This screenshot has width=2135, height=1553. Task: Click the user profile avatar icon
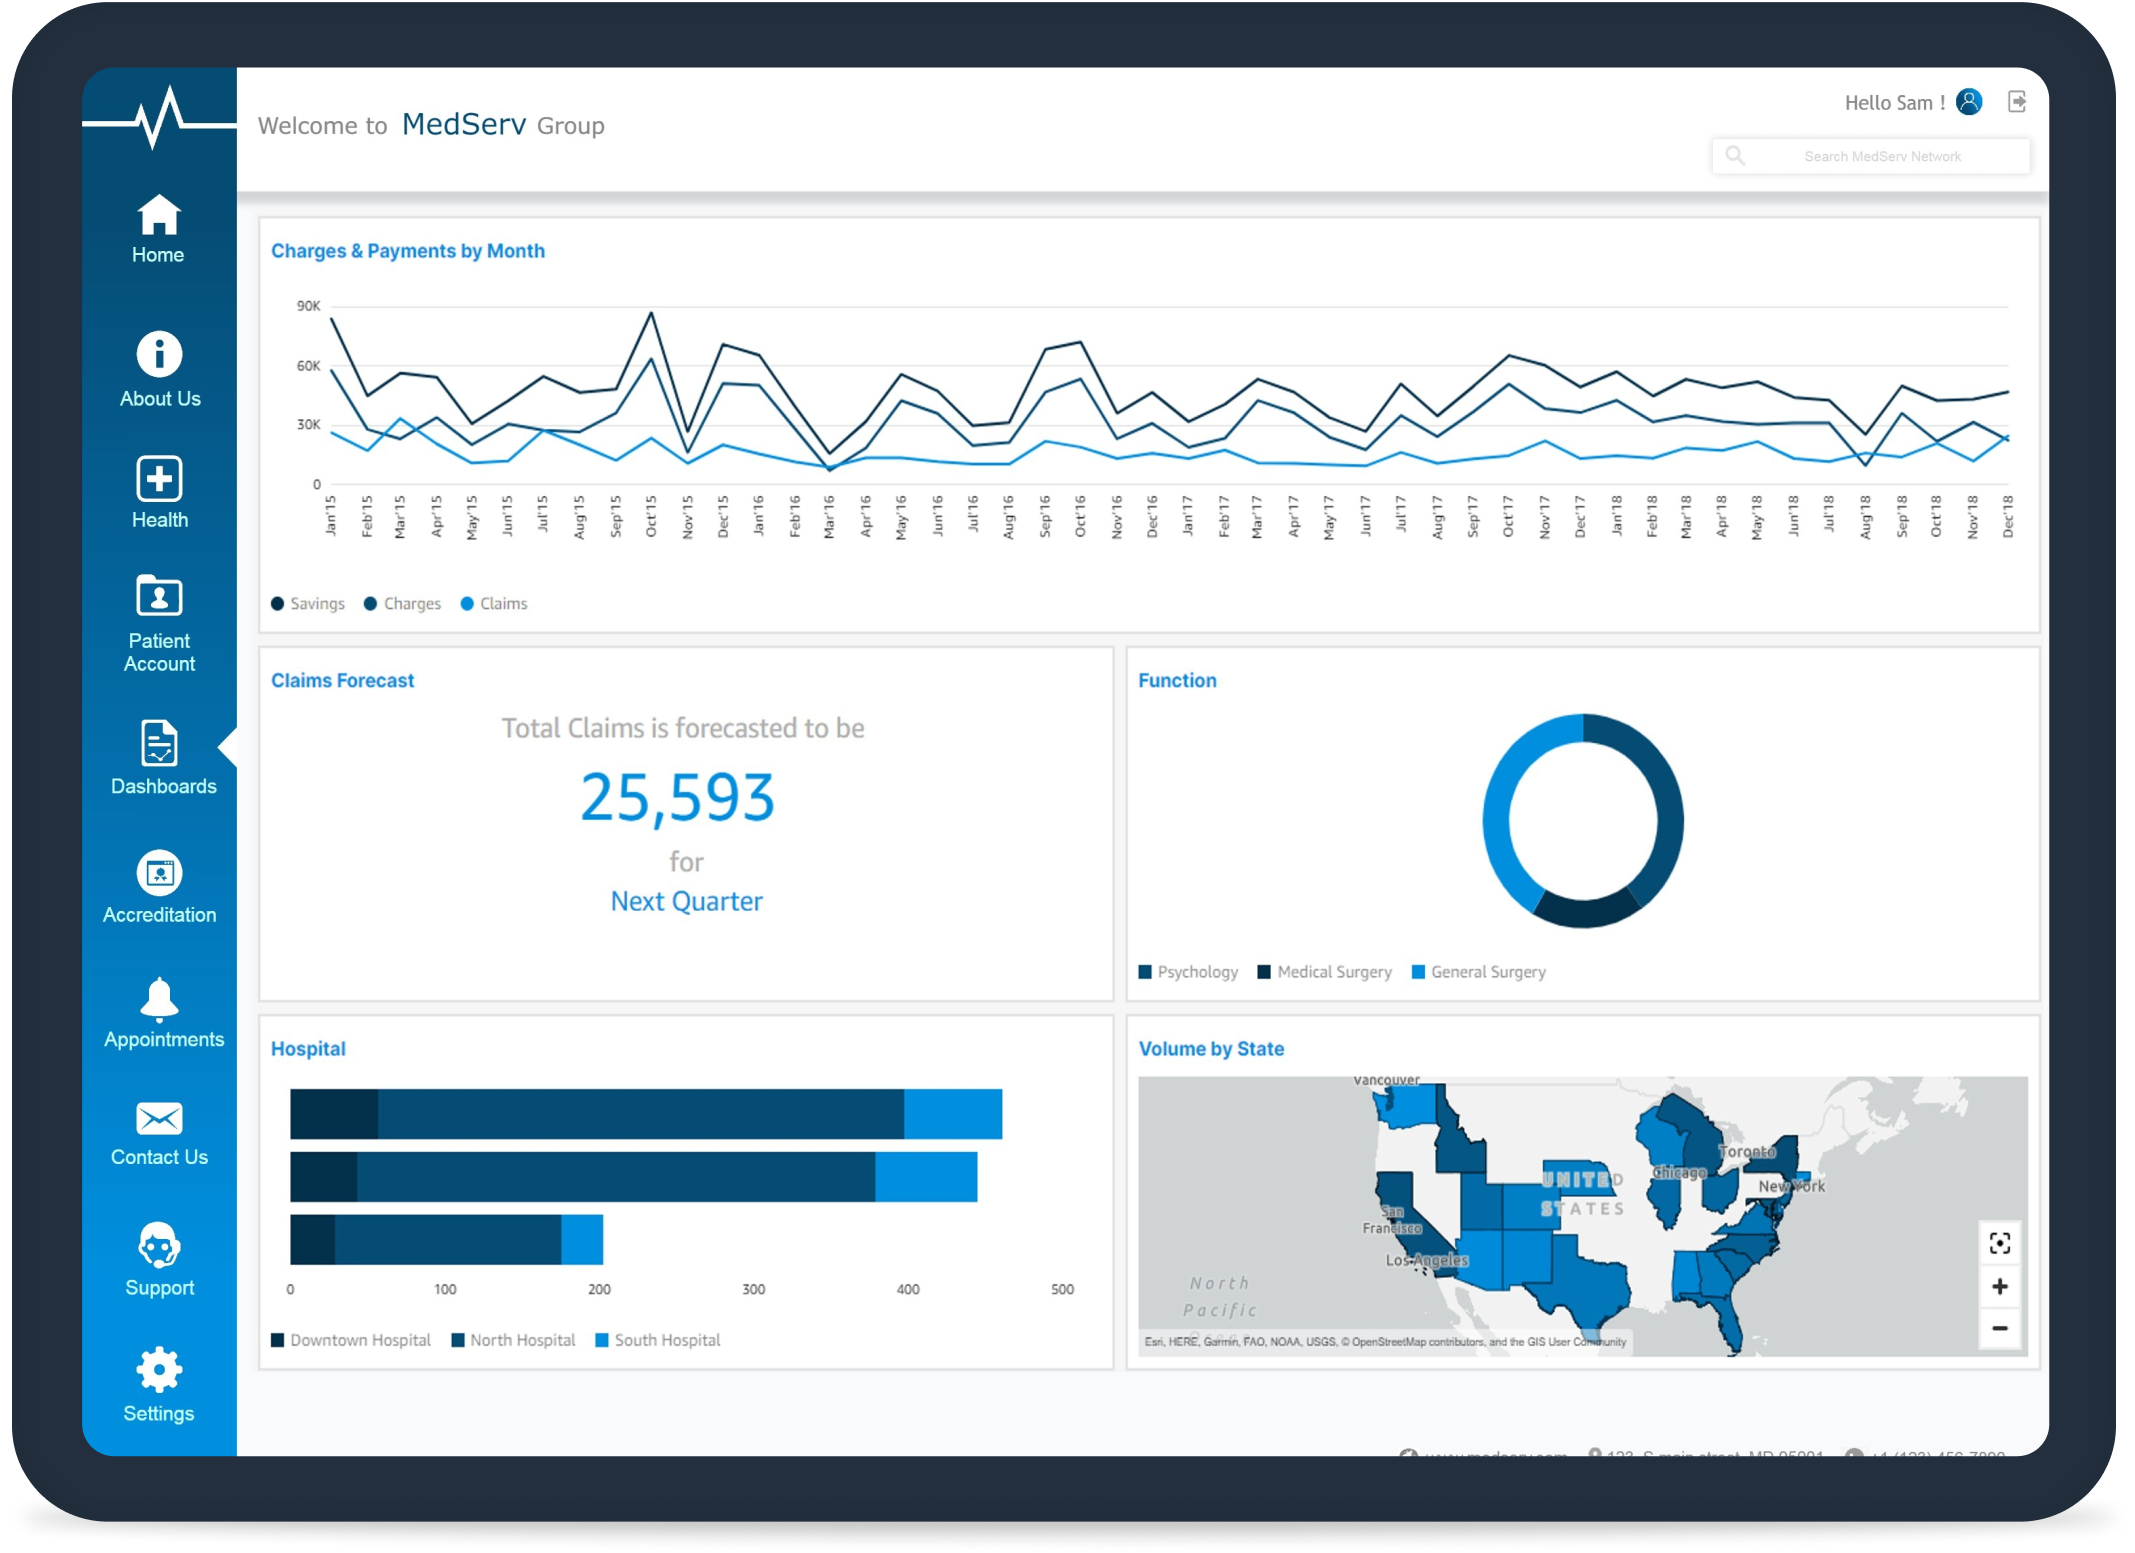[x=1969, y=102]
